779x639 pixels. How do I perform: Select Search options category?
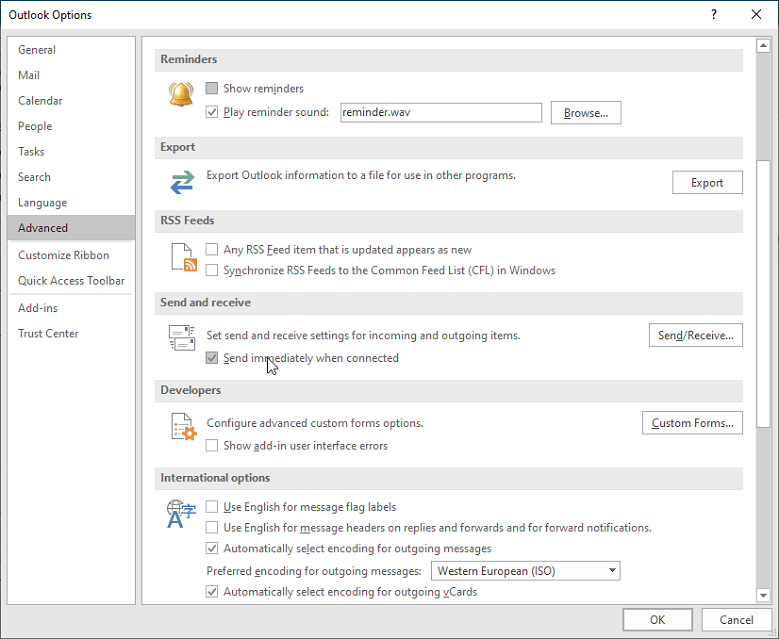pos(71,177)
